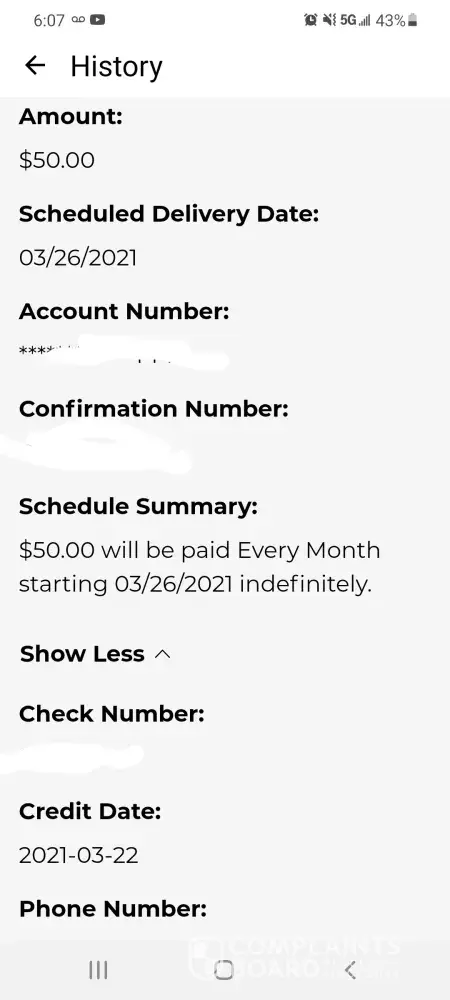The height and width of the screenshot is (1000, 450).
Task: Tap the YouTube notification icon in status bar
Action: [x=98, y=20]
